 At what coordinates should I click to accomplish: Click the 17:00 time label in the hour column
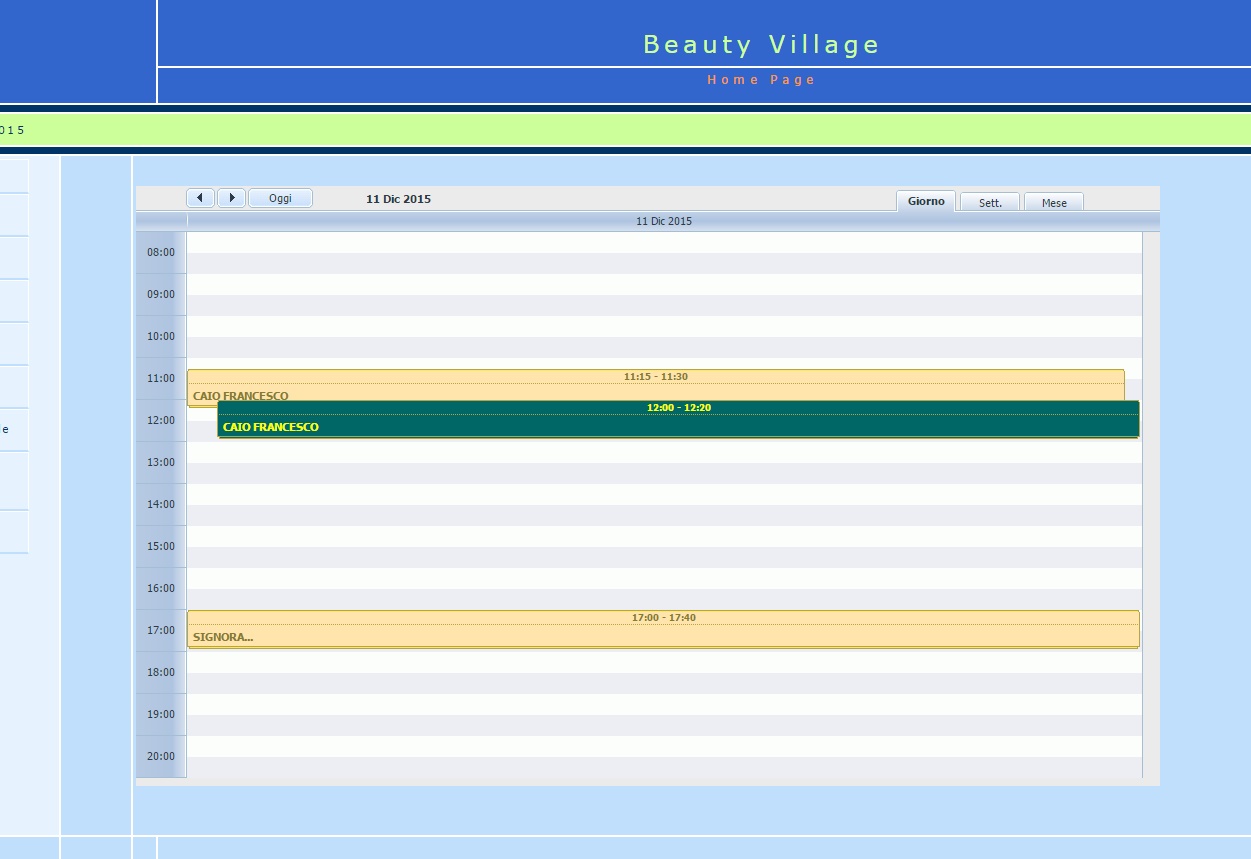point(161,630)
